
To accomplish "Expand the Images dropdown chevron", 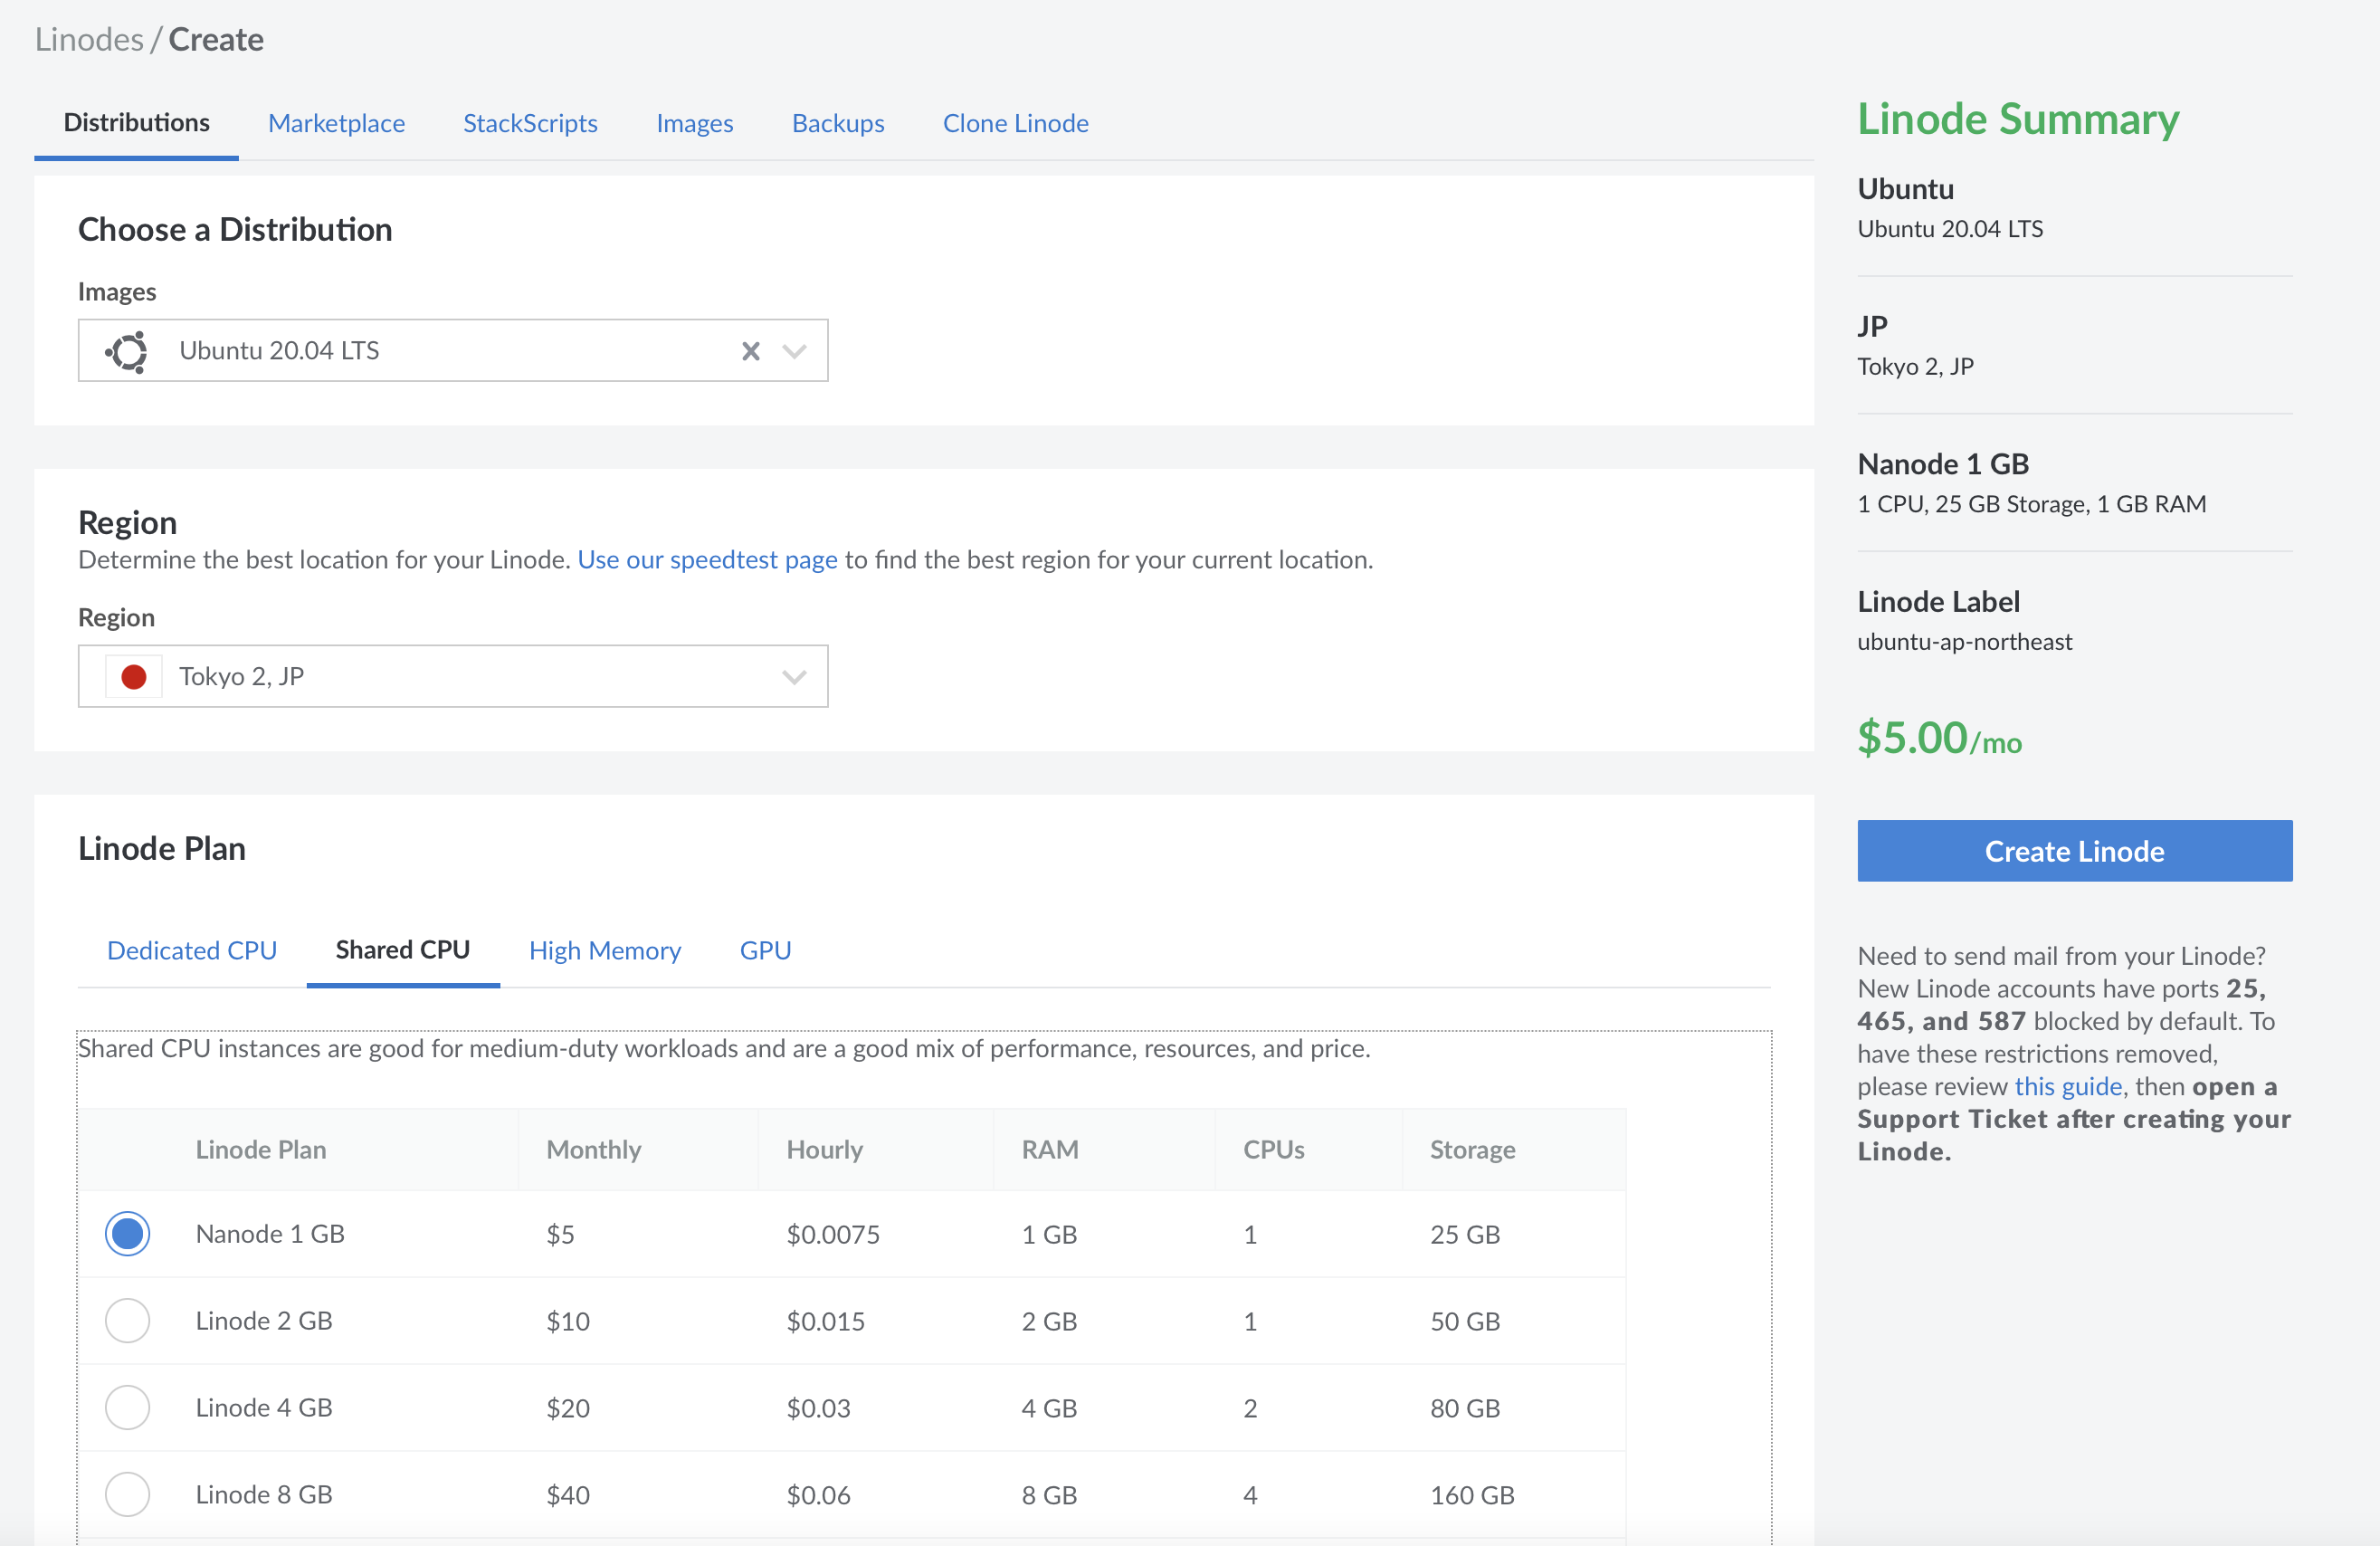I will [x=794, y=351].
